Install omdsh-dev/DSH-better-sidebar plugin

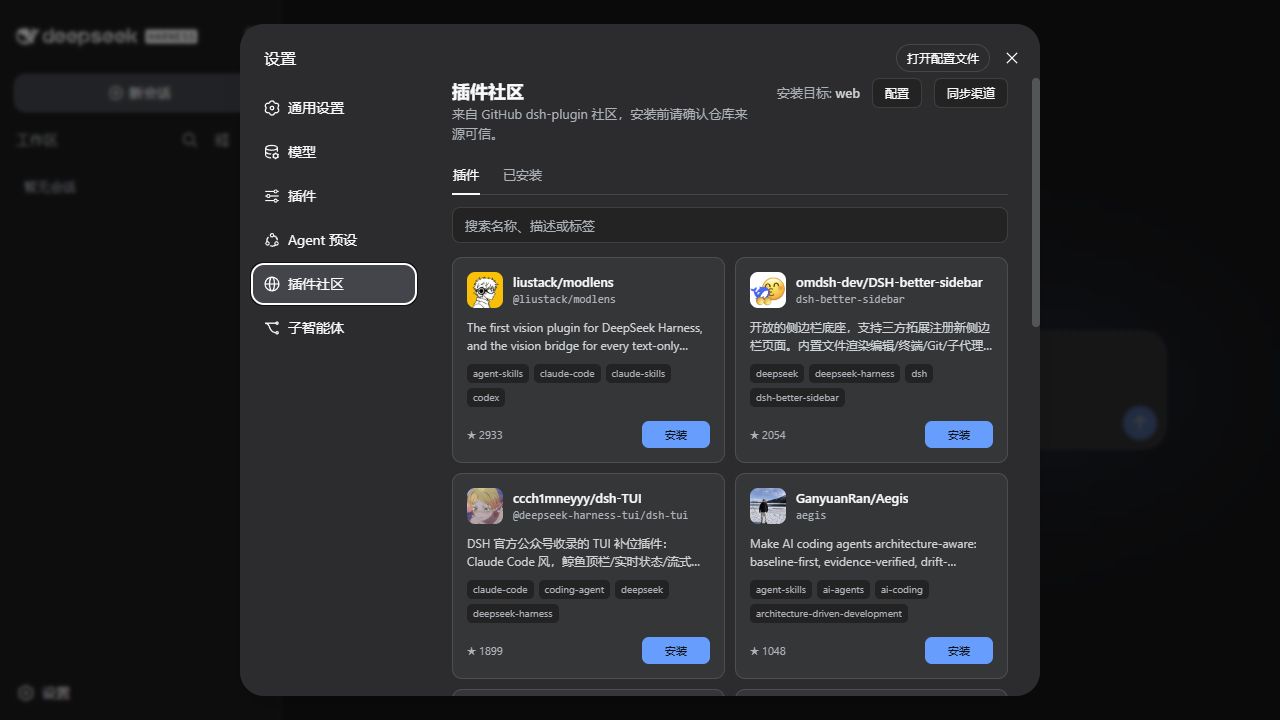(959, 435)
